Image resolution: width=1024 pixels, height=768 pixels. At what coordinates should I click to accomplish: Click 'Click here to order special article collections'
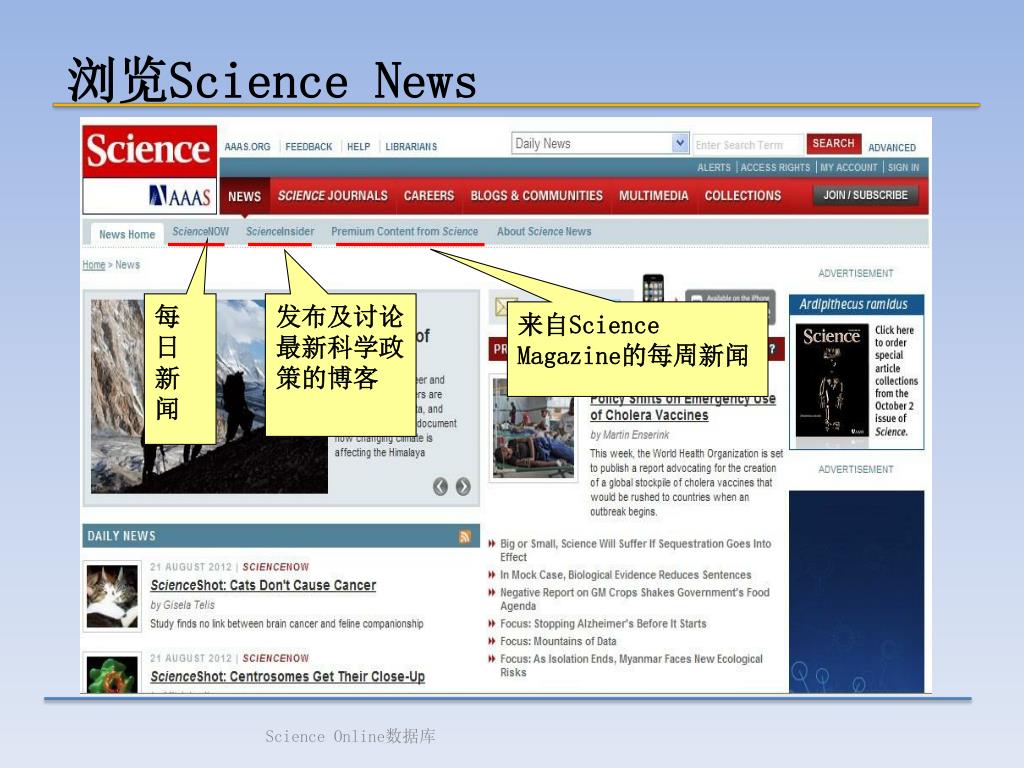(x=895, y=381)
